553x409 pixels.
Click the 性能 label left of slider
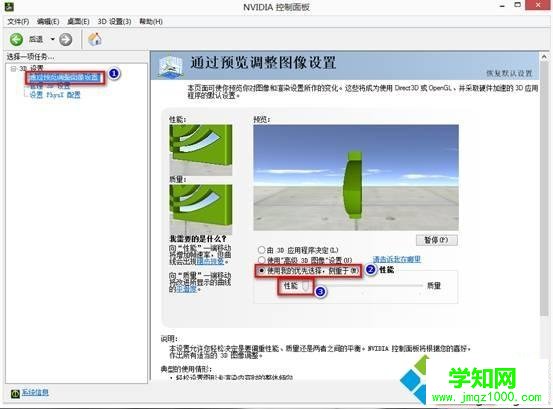[291, 286]
